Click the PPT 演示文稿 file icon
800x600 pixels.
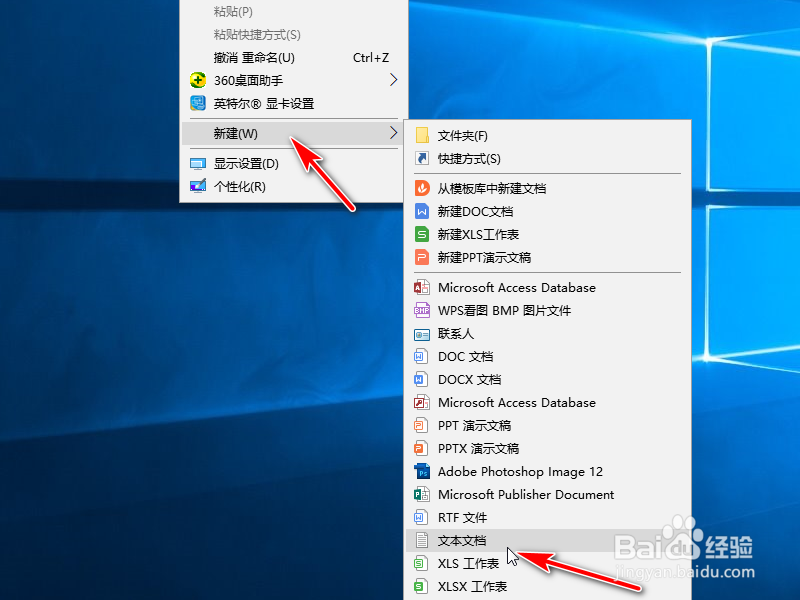pyautogui.click(x=420, y=425)
